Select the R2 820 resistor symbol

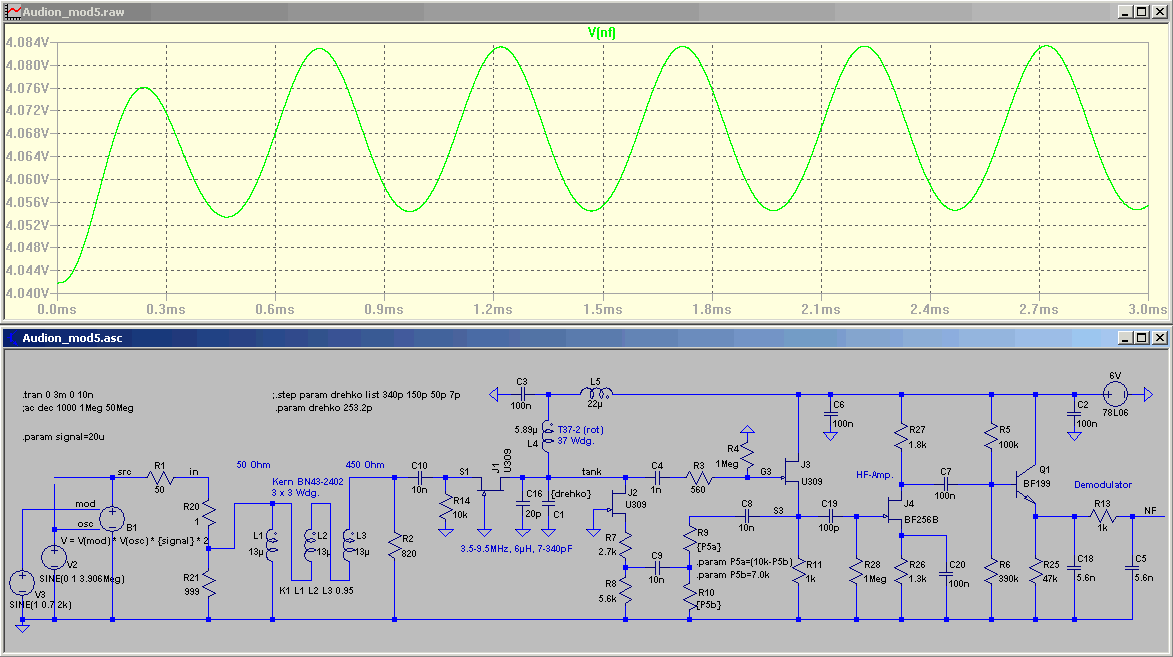click(394, 548)
